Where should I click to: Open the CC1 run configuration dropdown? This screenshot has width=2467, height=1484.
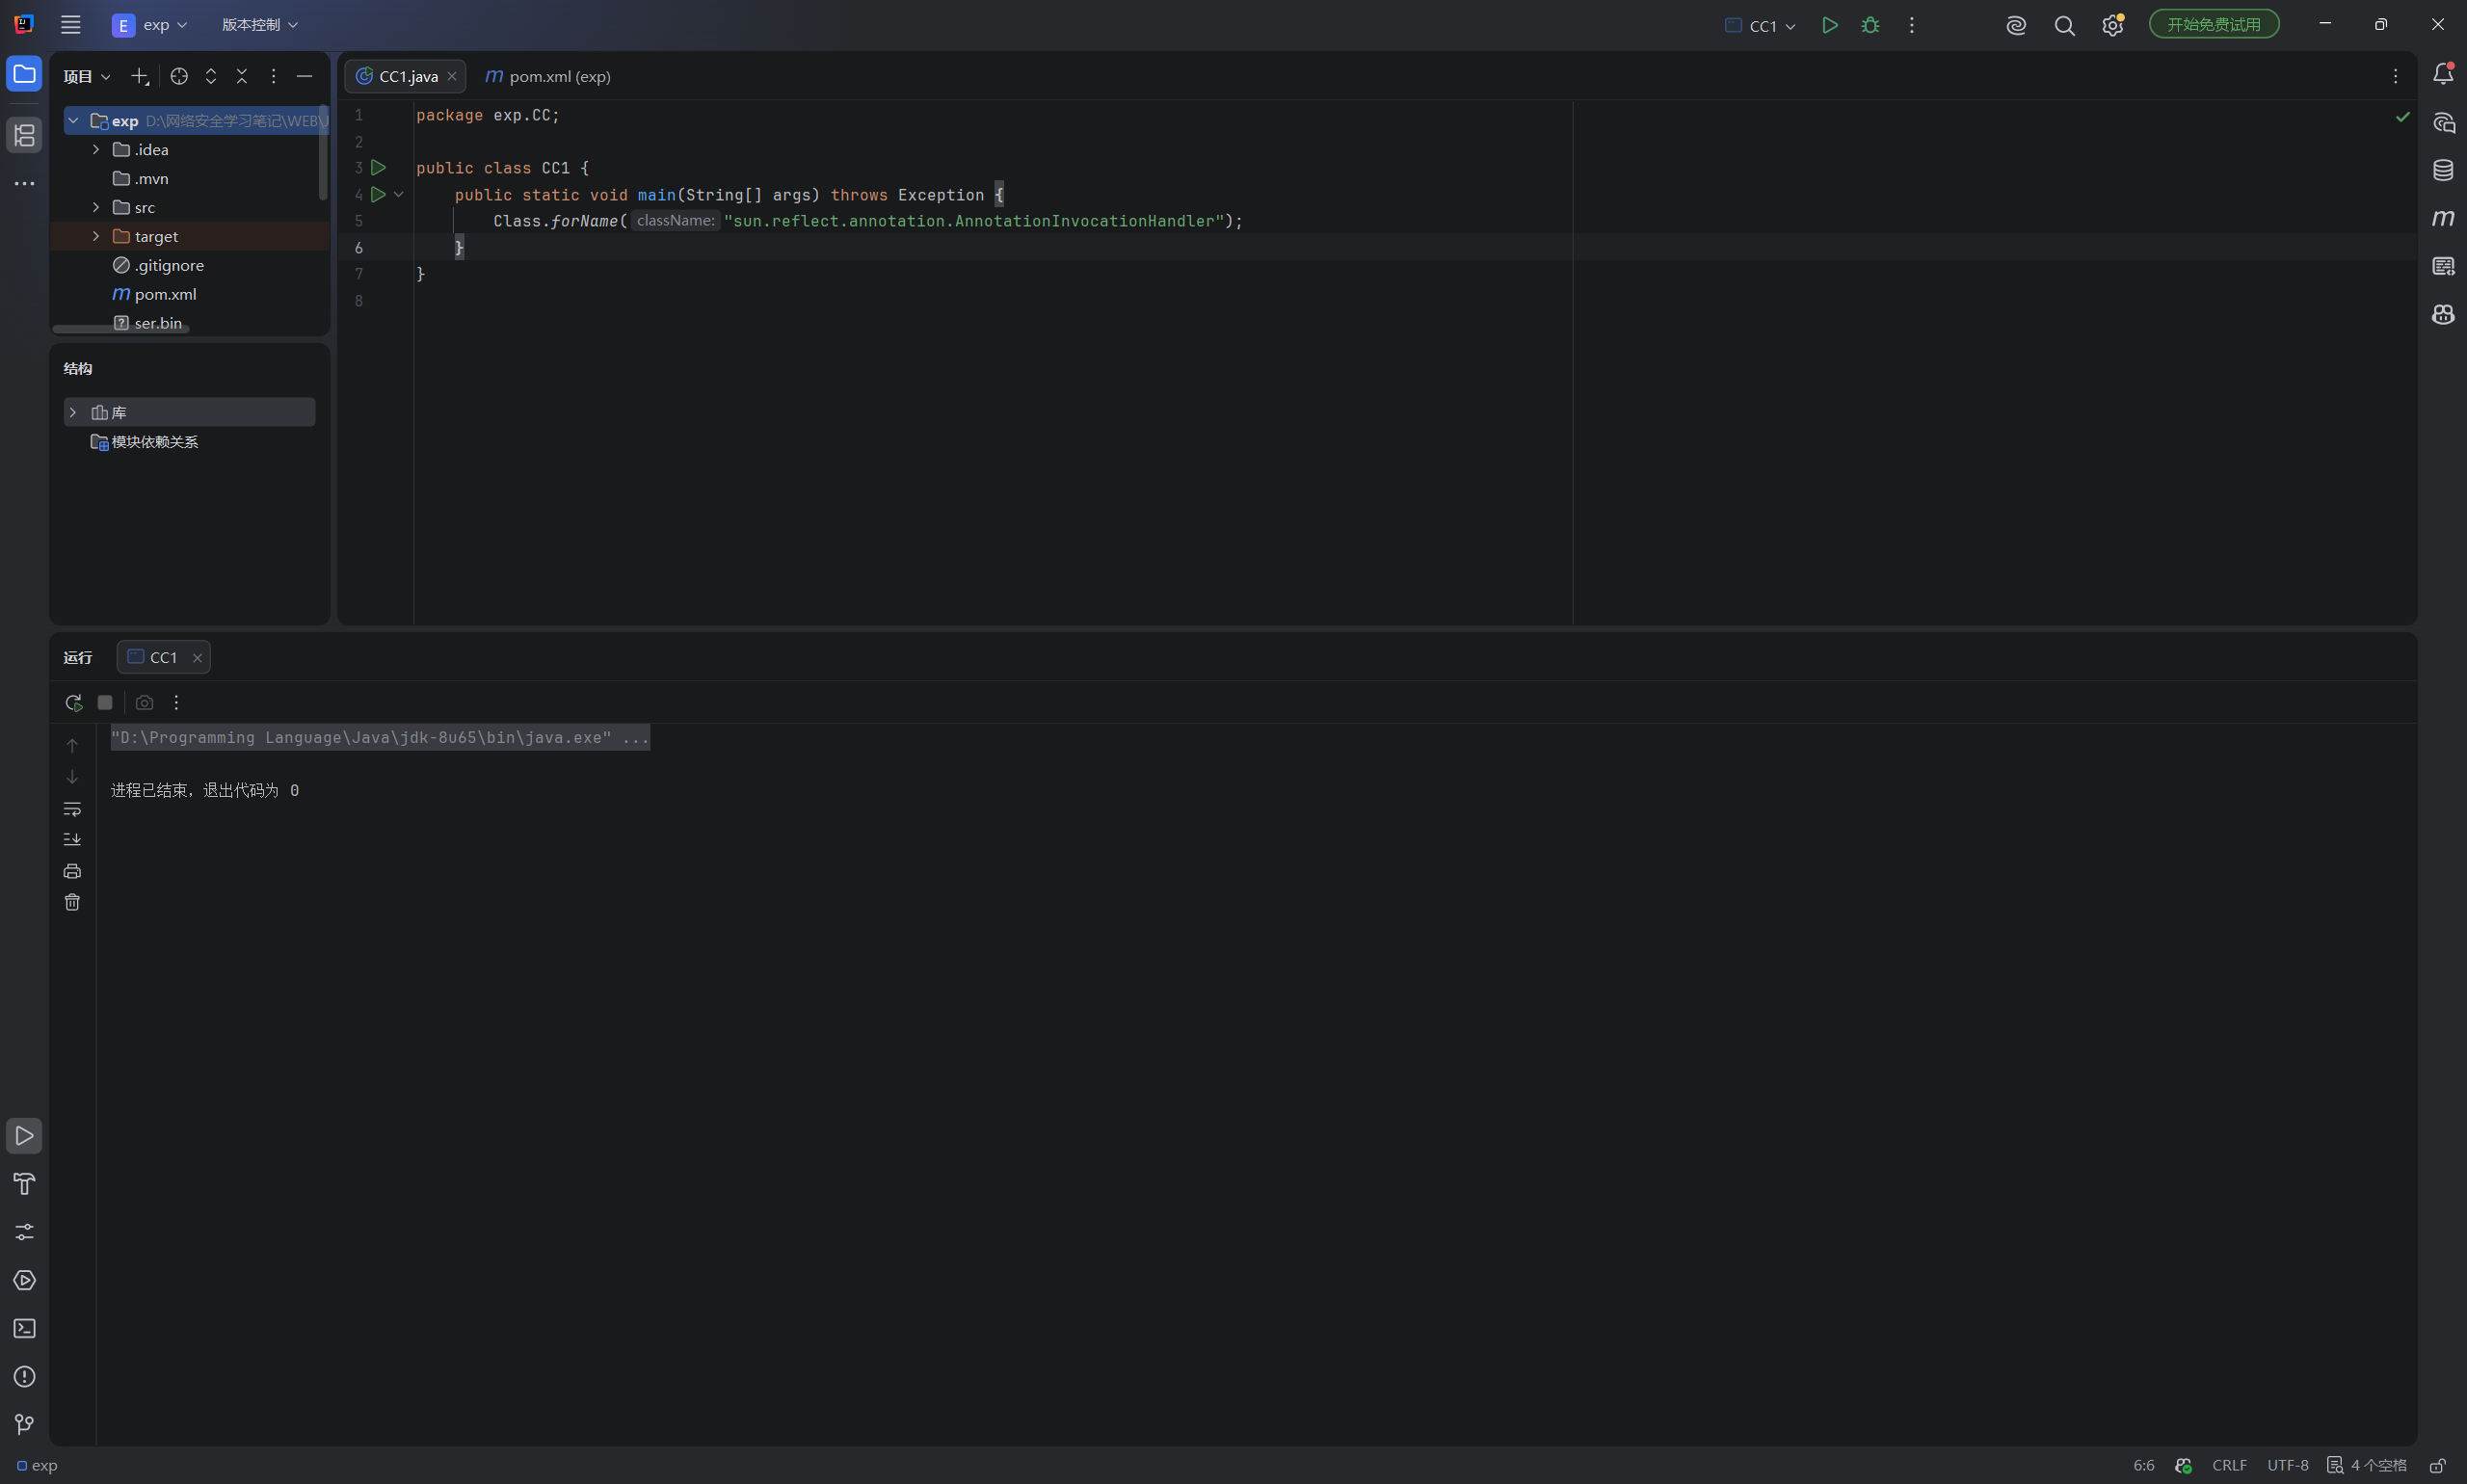1761,26
